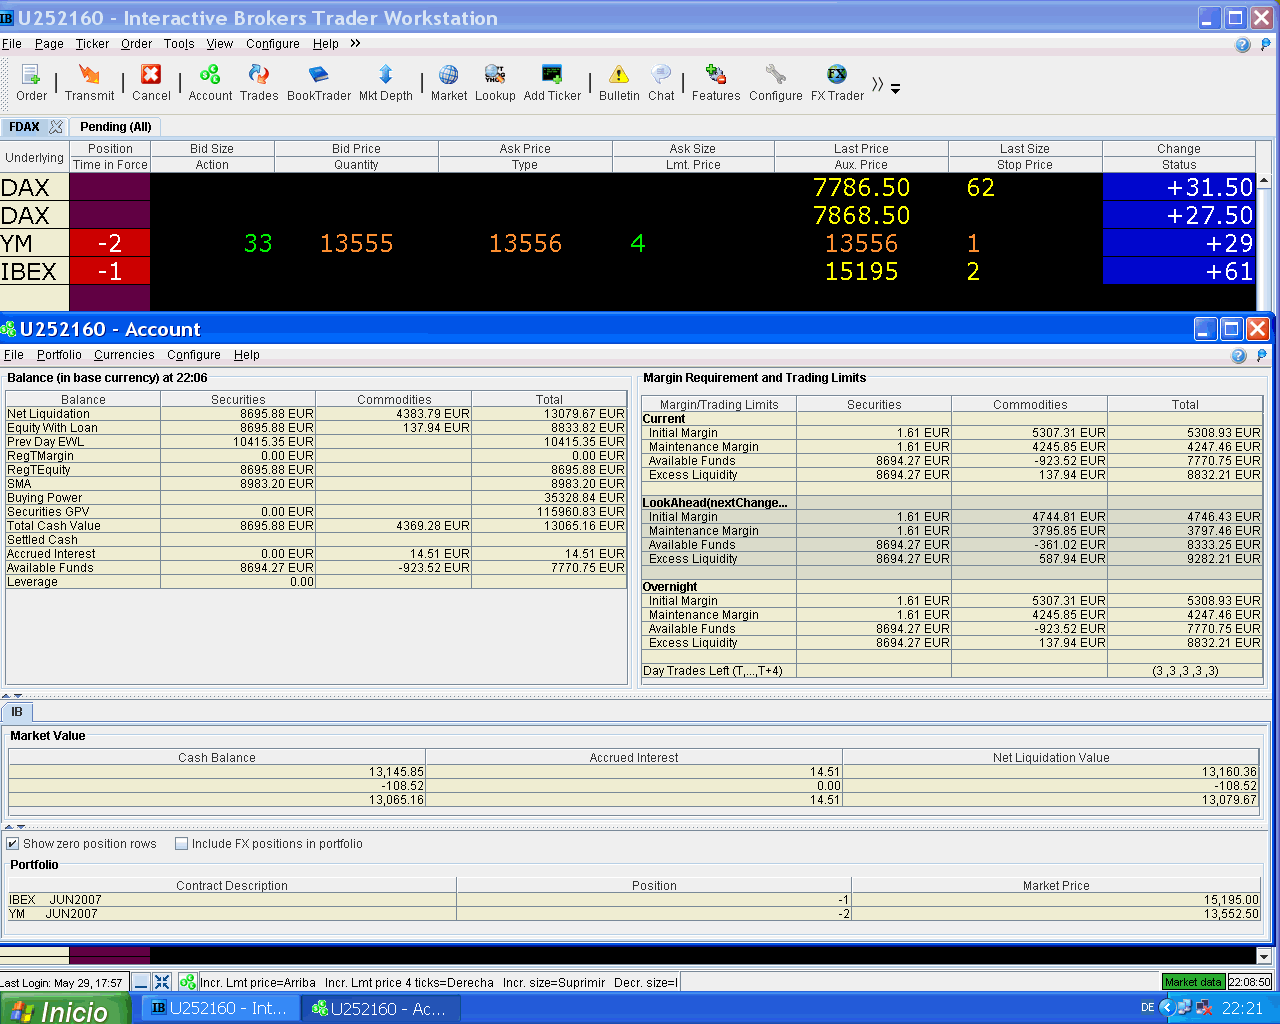
Task: Switch to the Pending (All) tab
Action: (115, 127)
